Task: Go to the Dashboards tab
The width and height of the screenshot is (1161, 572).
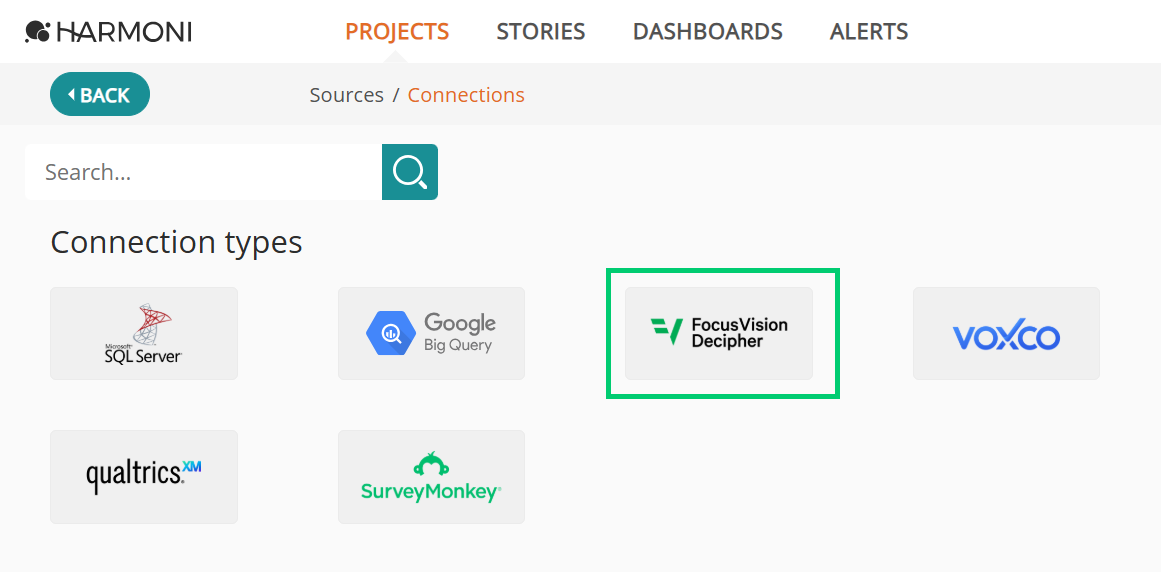Action: tap(708, 32)
